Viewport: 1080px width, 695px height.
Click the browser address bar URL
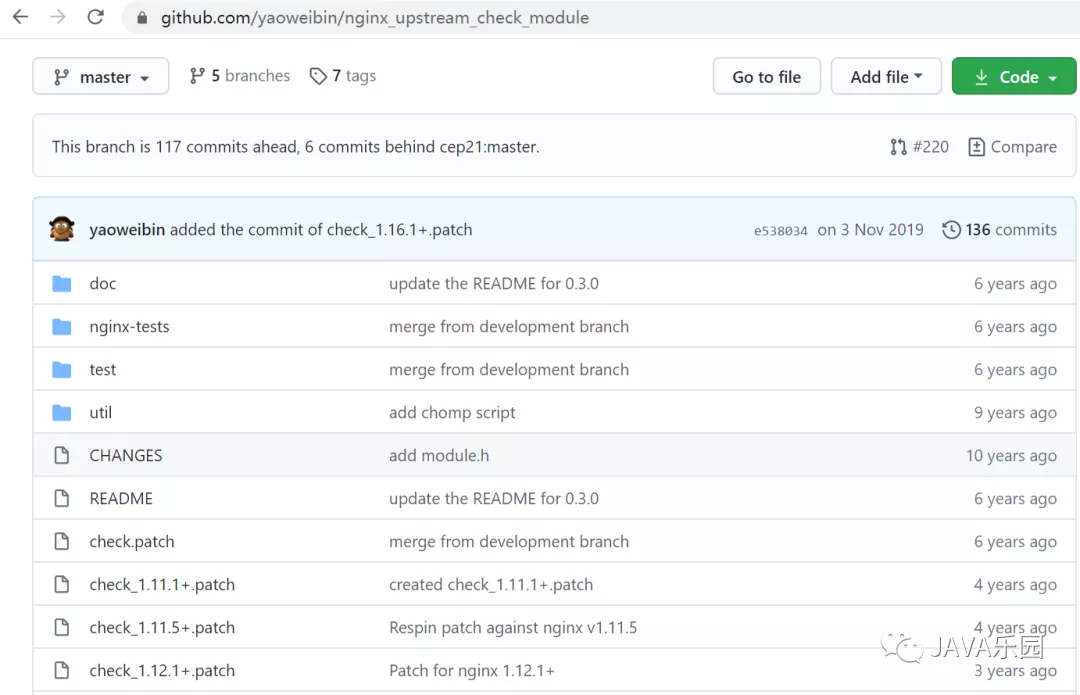coord(375,18)
